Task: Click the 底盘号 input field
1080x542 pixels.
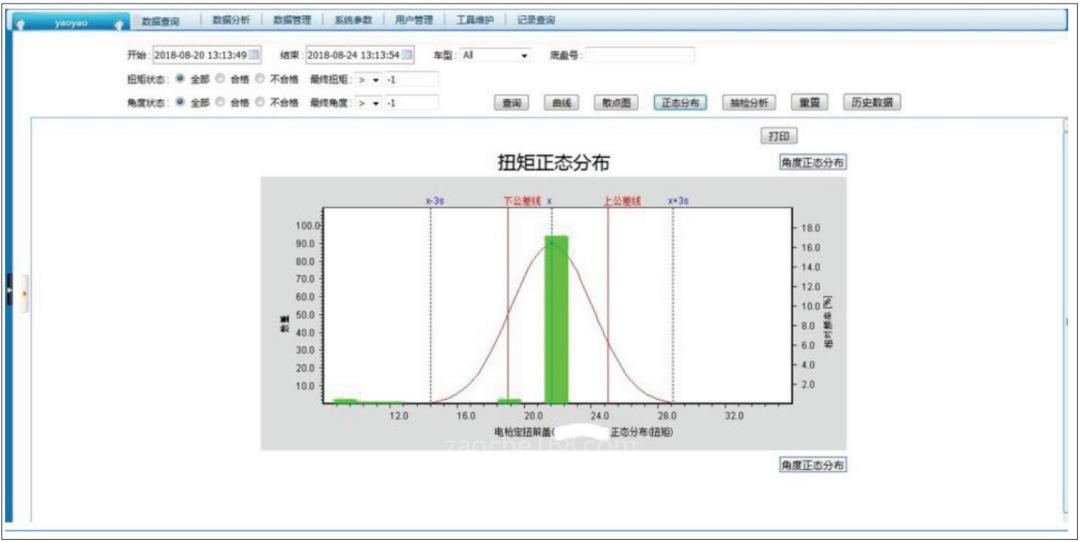Action: [x=640, y=56]
